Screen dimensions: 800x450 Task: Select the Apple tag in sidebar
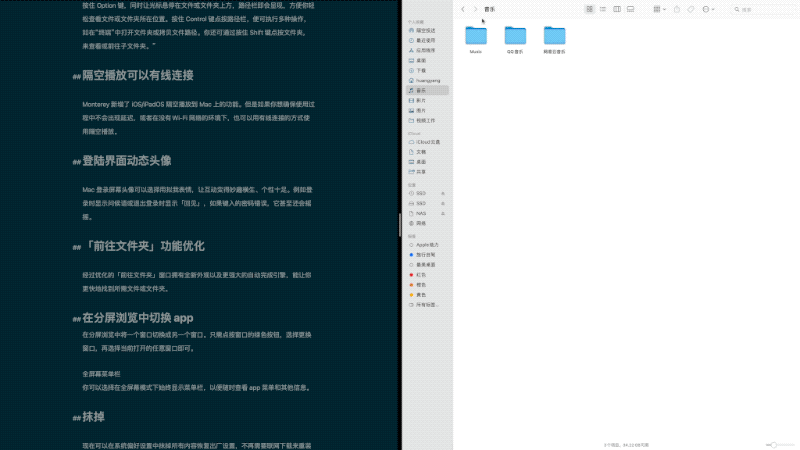tap(427, 245)
